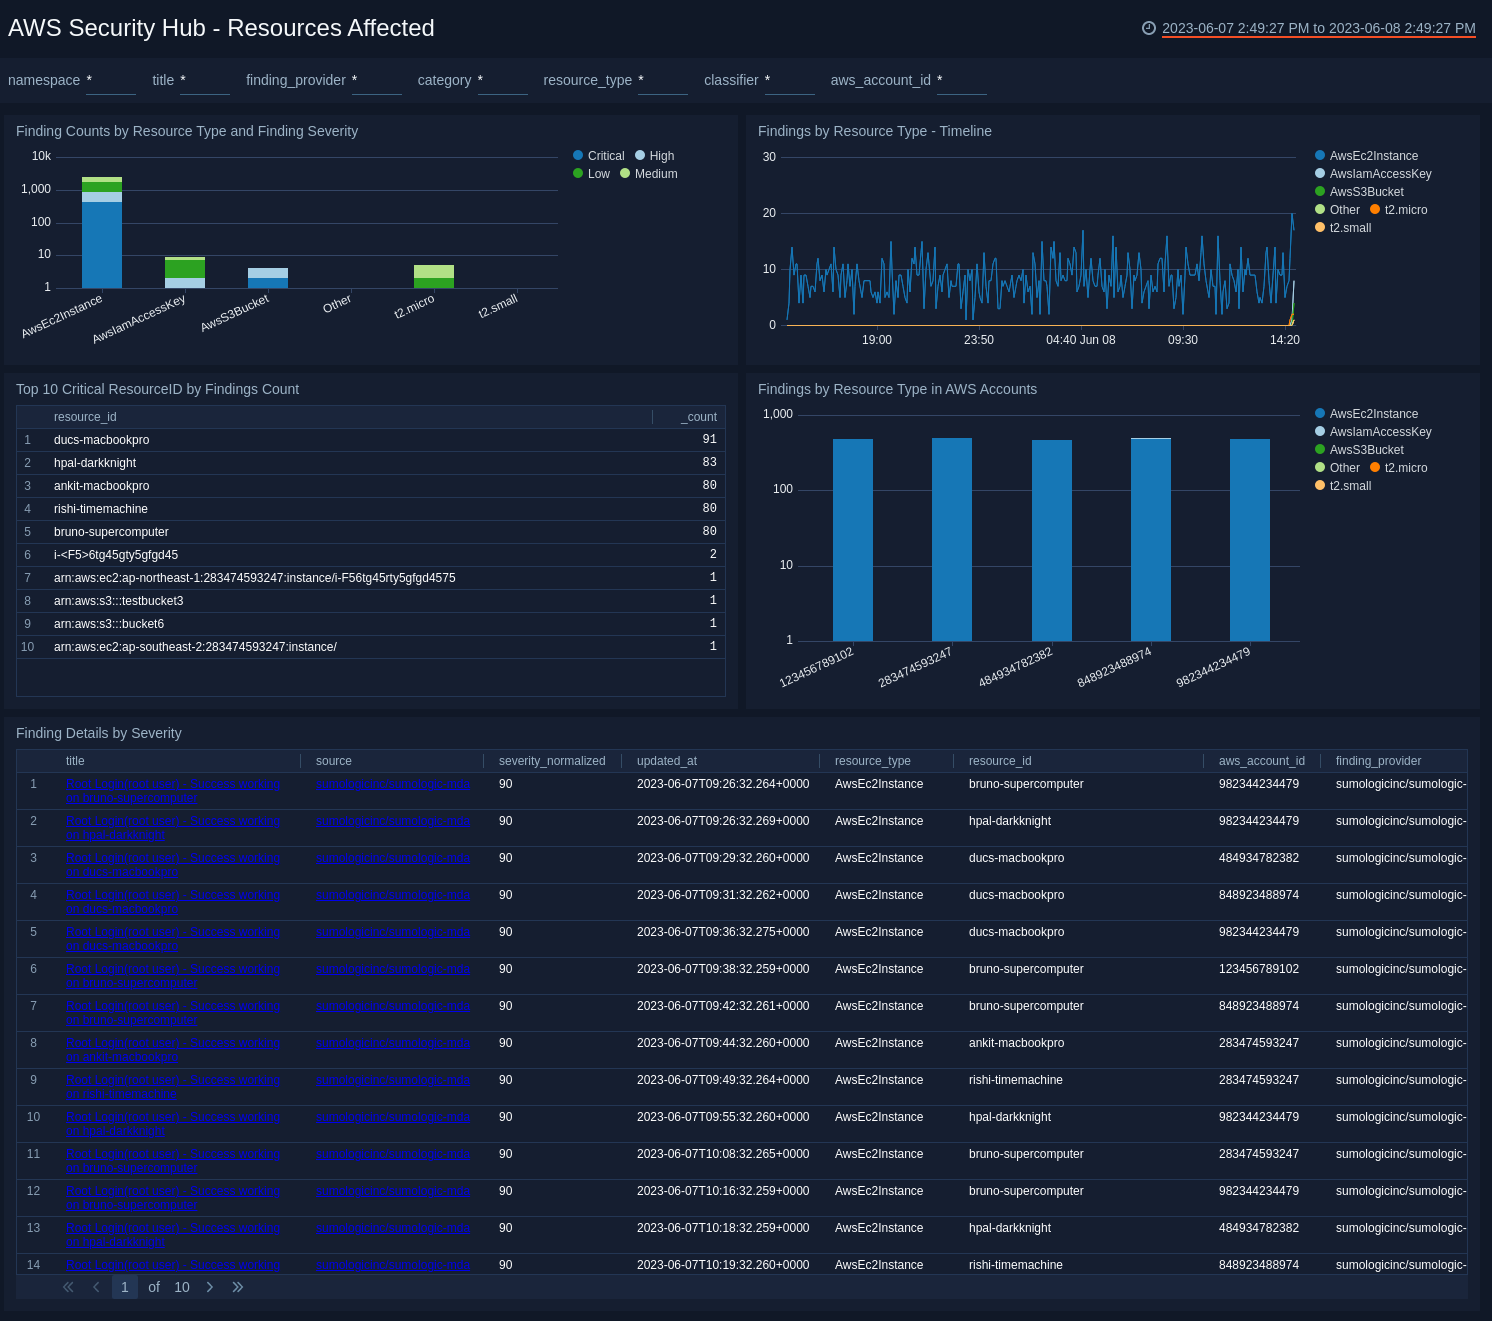Click arn:aws:s3:::bucket6 resource row

[371, 624]
